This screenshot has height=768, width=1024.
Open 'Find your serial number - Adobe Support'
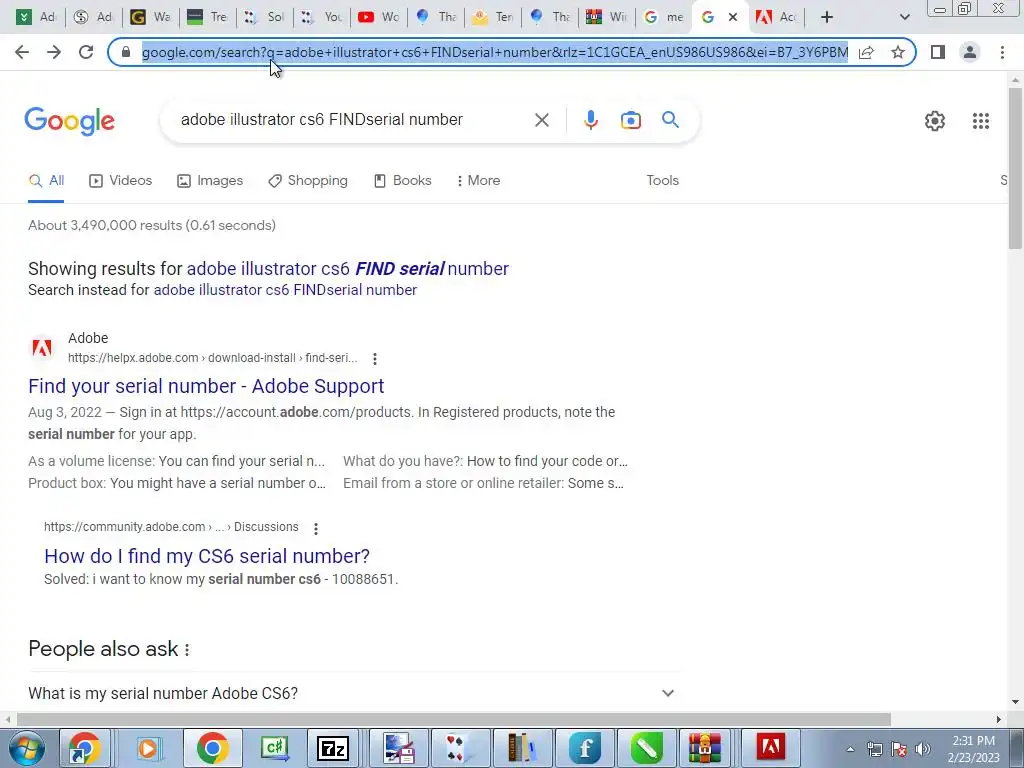[x=206, y=386]
